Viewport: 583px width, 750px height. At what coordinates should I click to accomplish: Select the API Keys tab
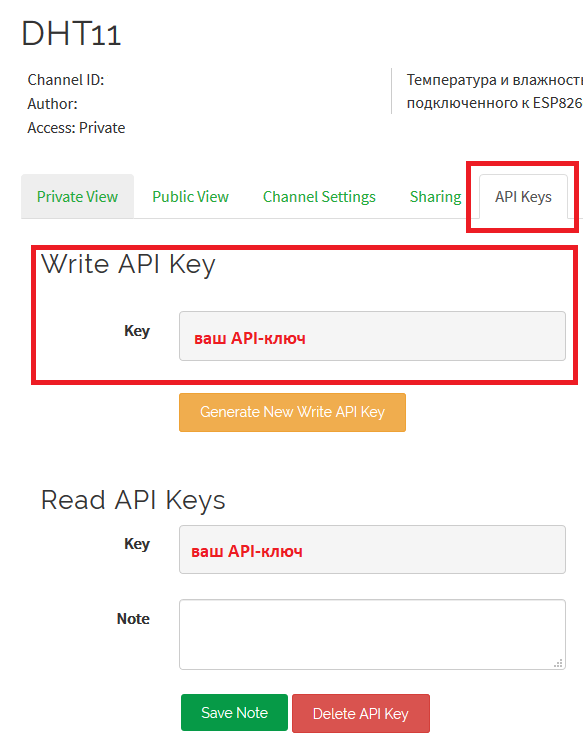(523, 197)
